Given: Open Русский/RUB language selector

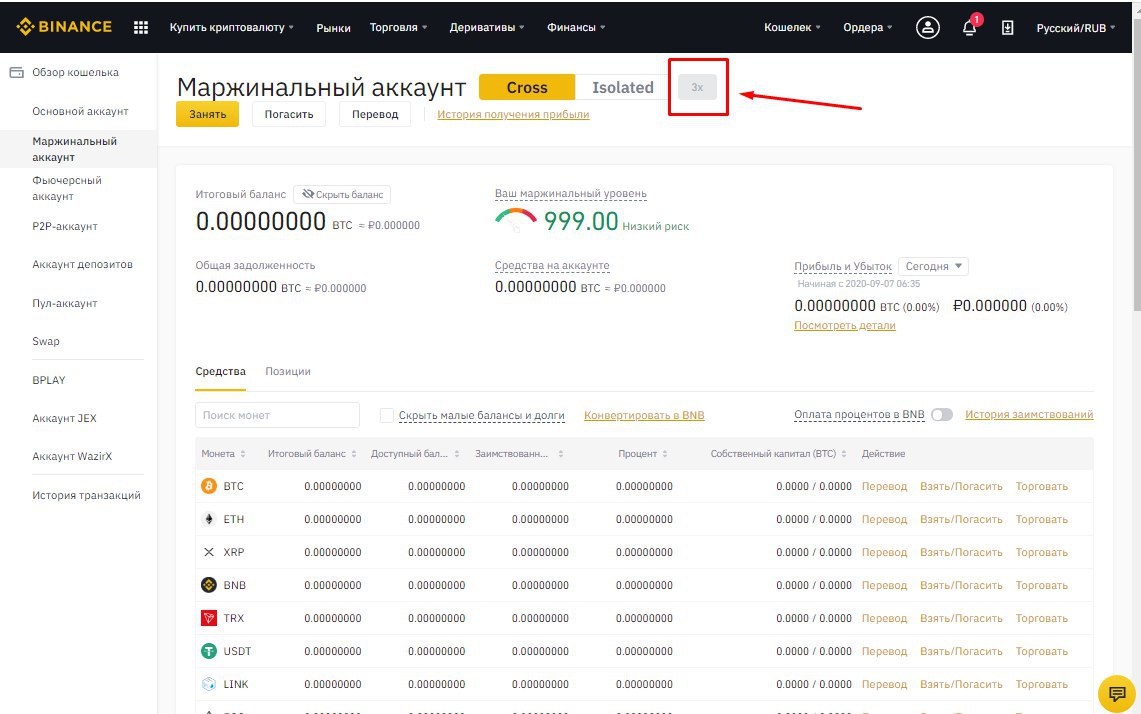Looking at the screenshot, I should (x=1076, y=28).
